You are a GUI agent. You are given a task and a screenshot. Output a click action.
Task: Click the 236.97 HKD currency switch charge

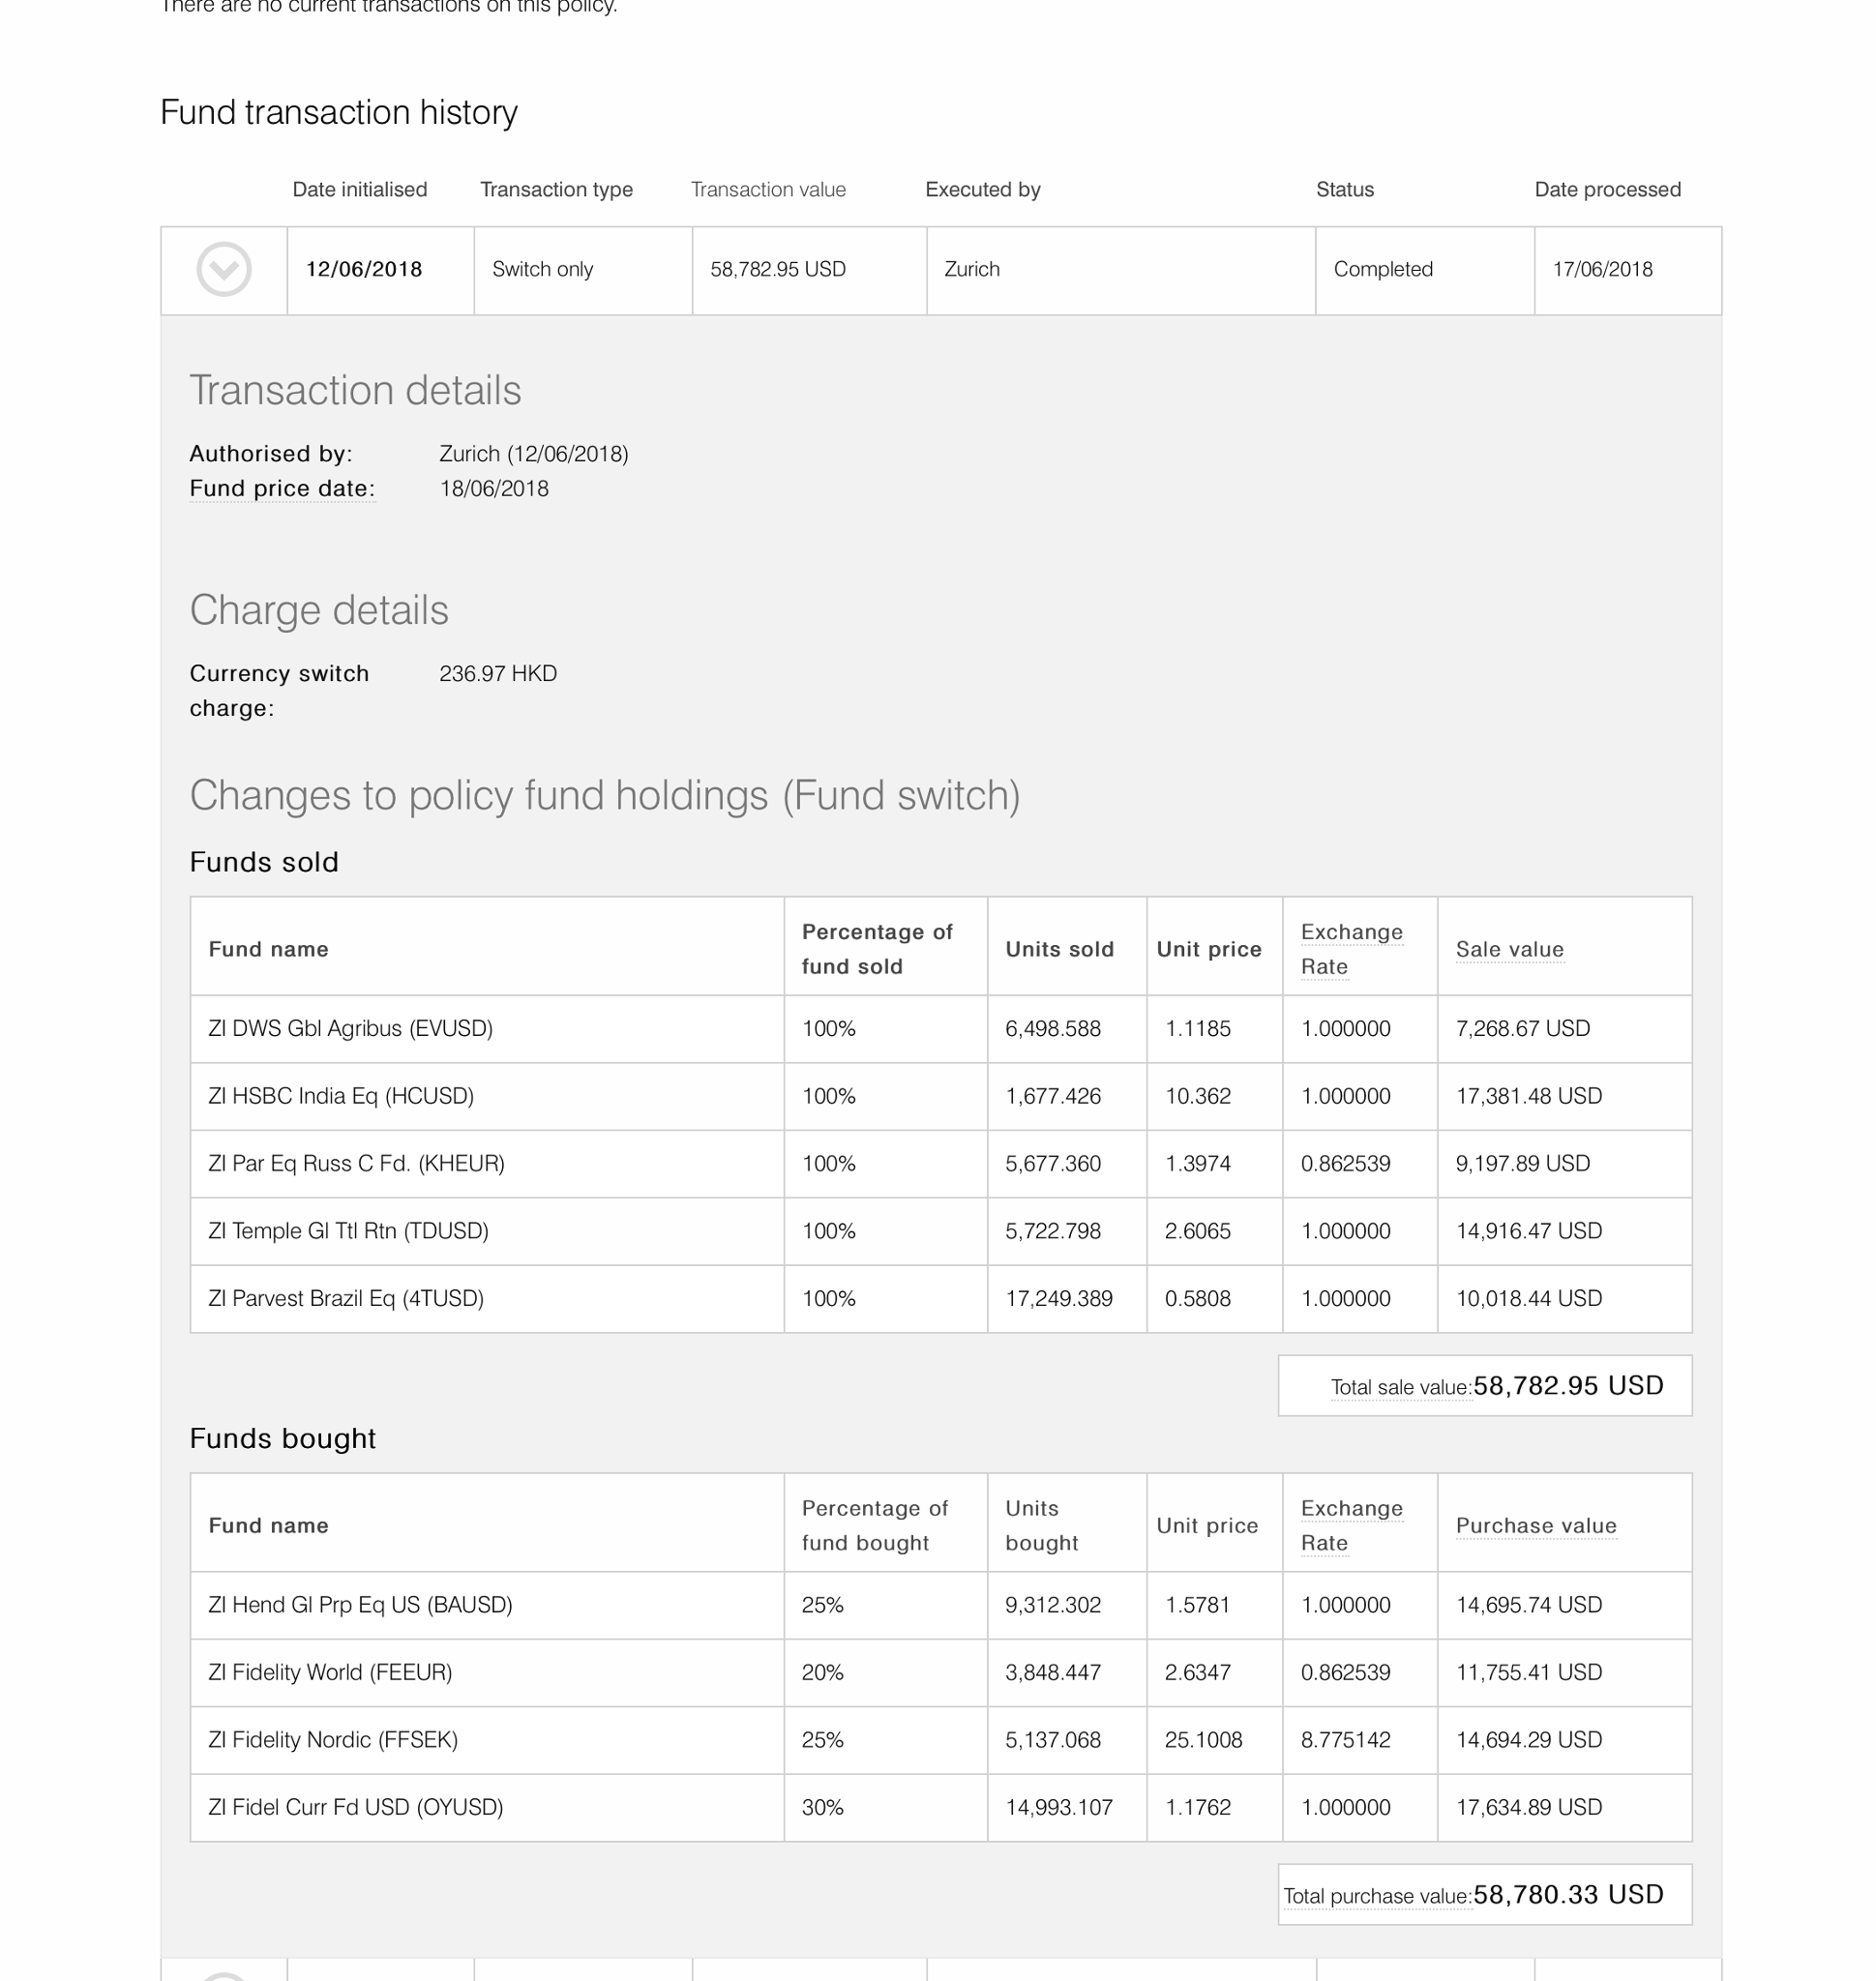[x=498, y=673]
